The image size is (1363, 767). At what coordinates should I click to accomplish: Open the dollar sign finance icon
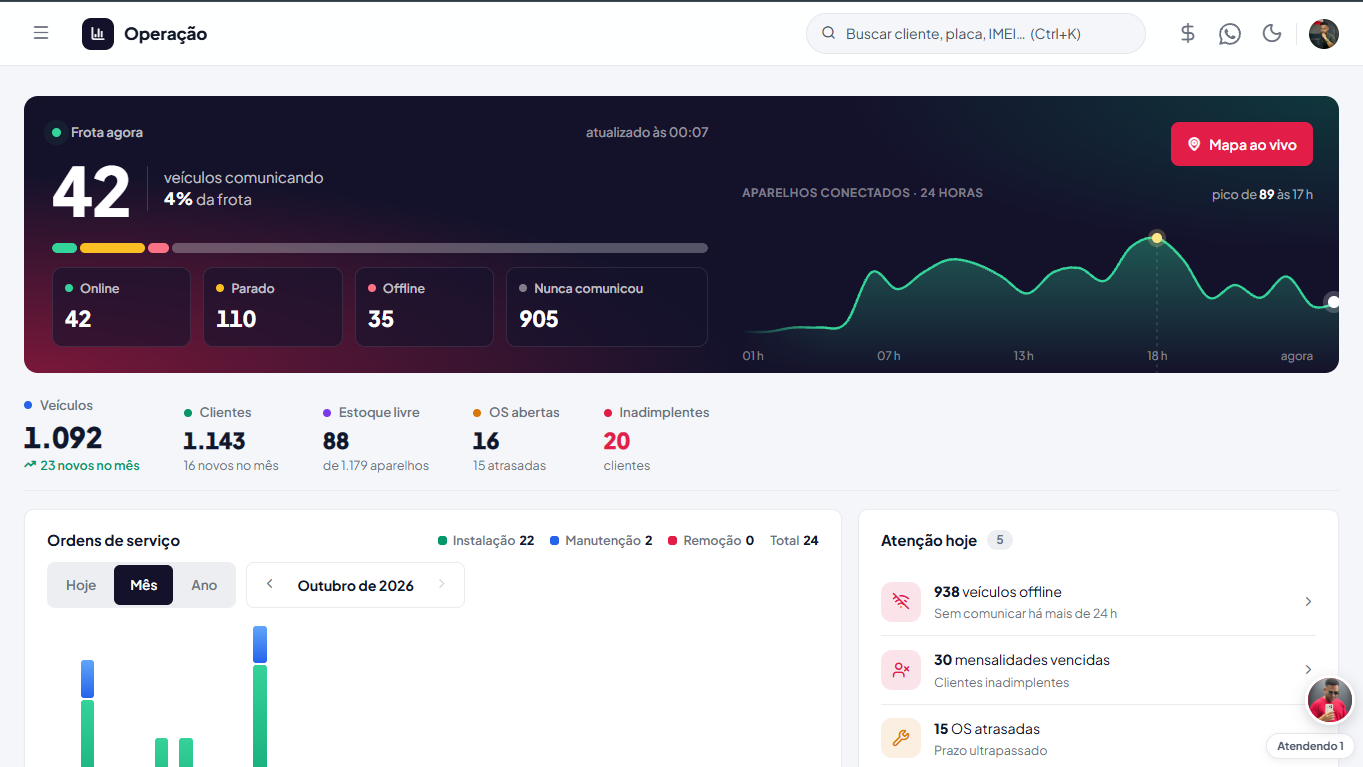pos(1188,33)
